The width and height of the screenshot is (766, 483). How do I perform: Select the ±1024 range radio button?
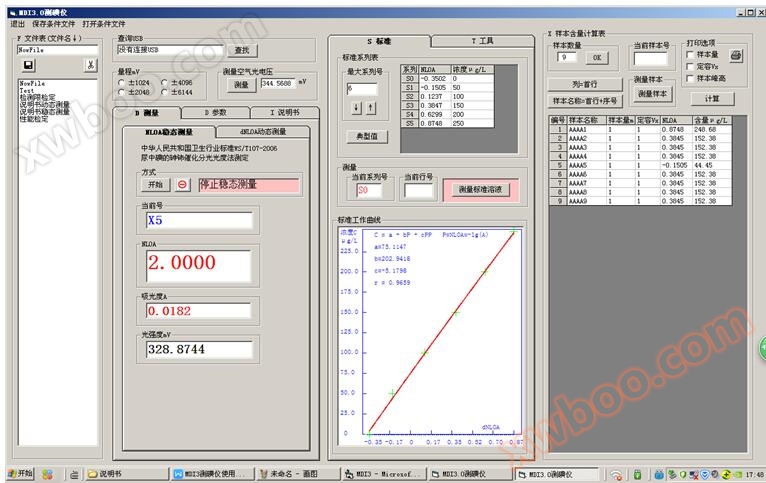122,82
